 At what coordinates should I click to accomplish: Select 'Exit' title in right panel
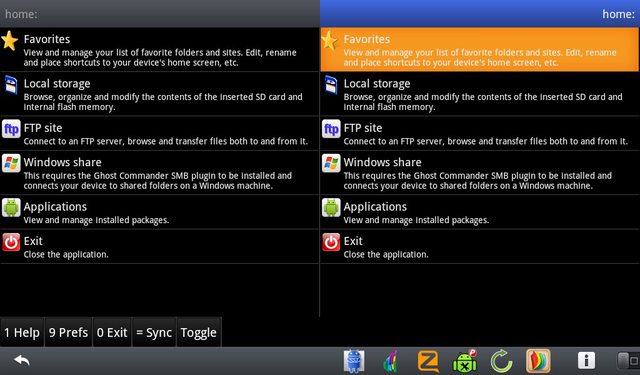(353, 241)
